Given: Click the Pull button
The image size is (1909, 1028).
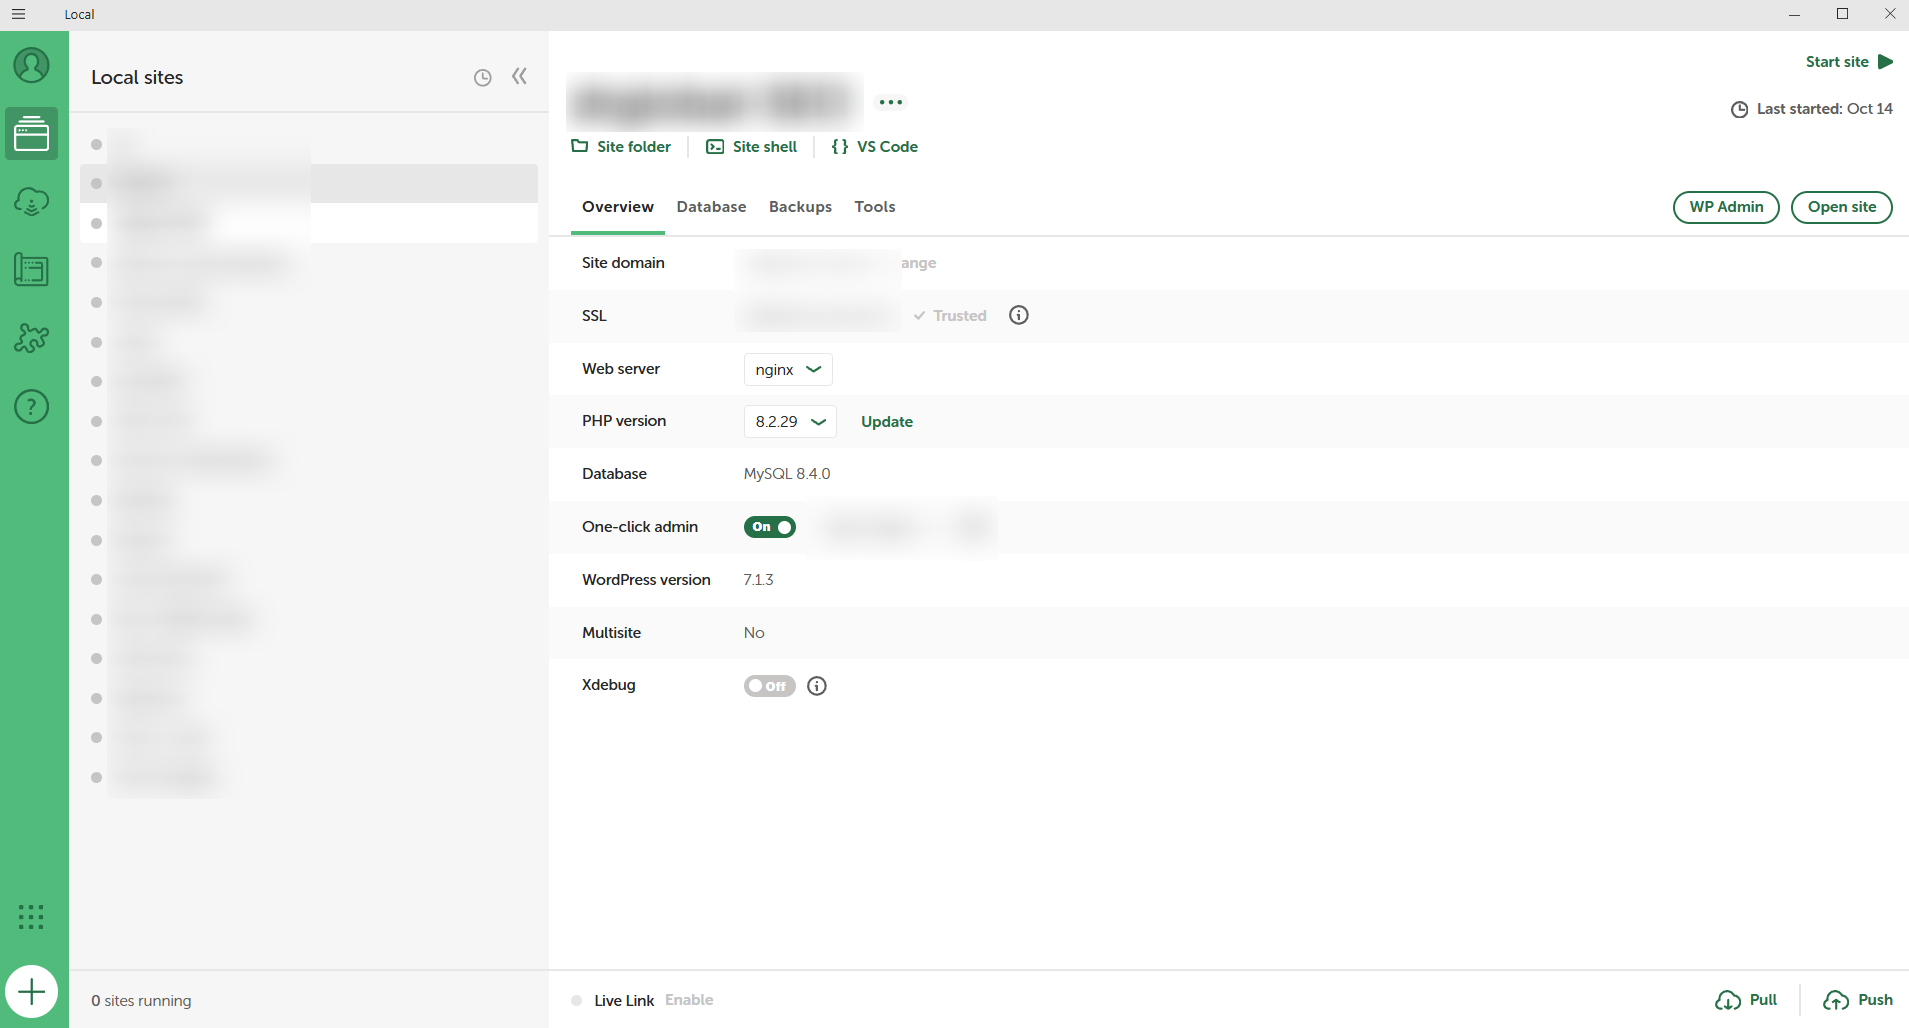Looking at the screenshot, I should coord(1747,1000).
